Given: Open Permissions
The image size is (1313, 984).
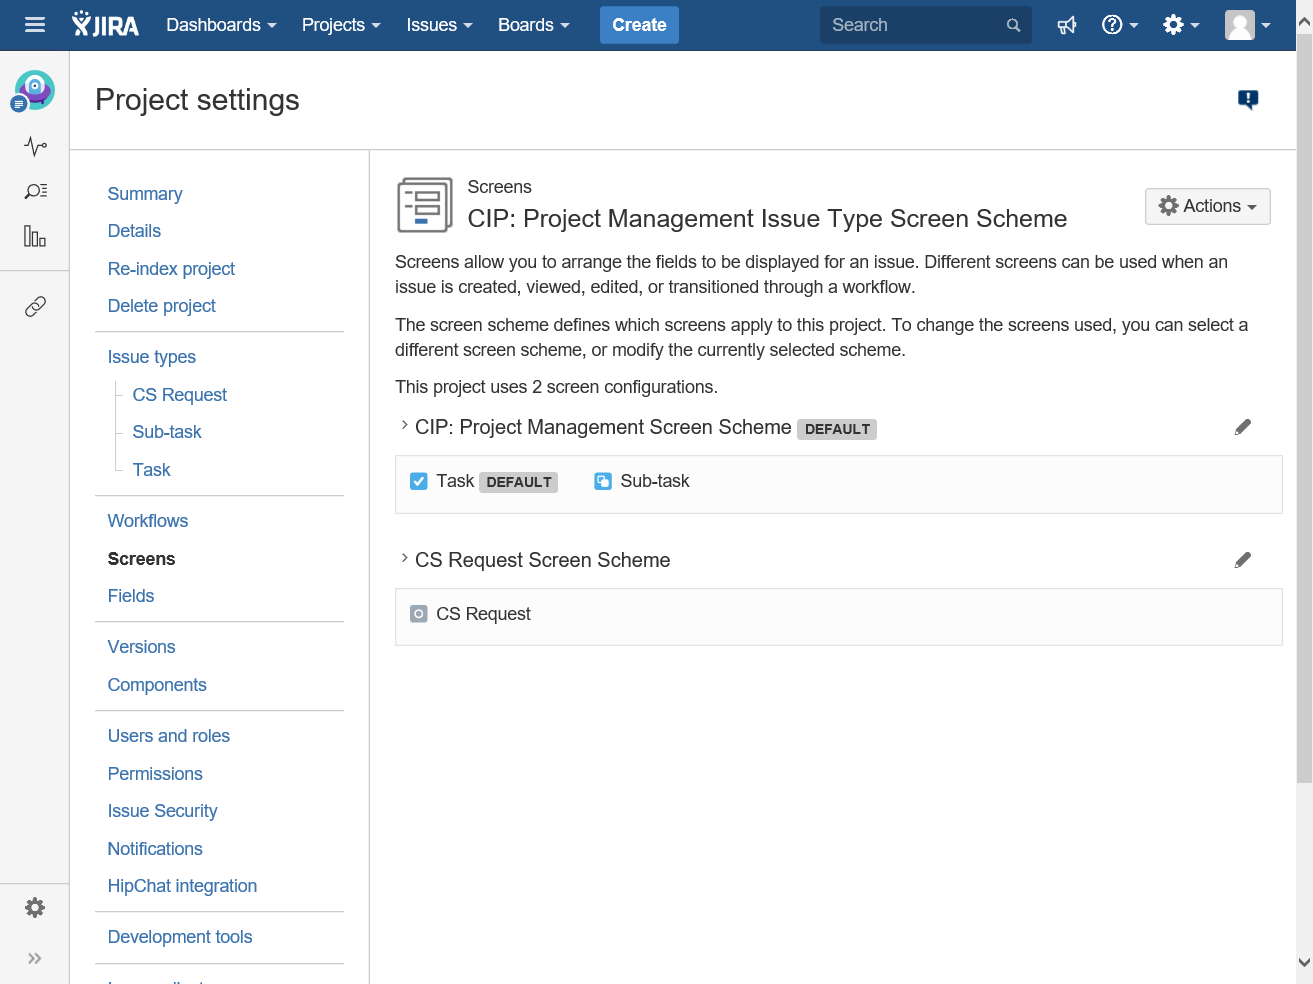Looking at the screenshot, I should point(155,774).
